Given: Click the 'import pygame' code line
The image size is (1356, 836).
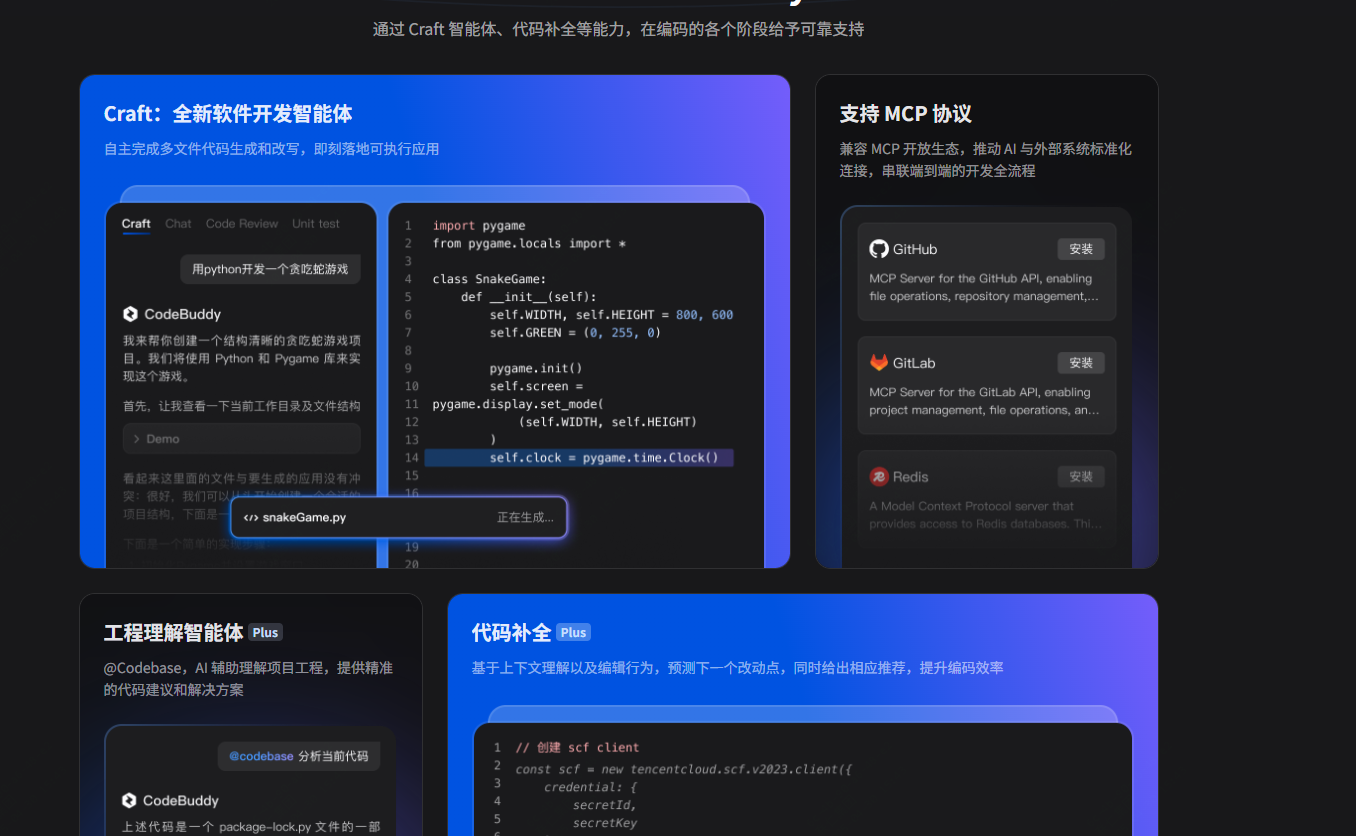Looking at the screenshot, I should [x=479, y=226].
